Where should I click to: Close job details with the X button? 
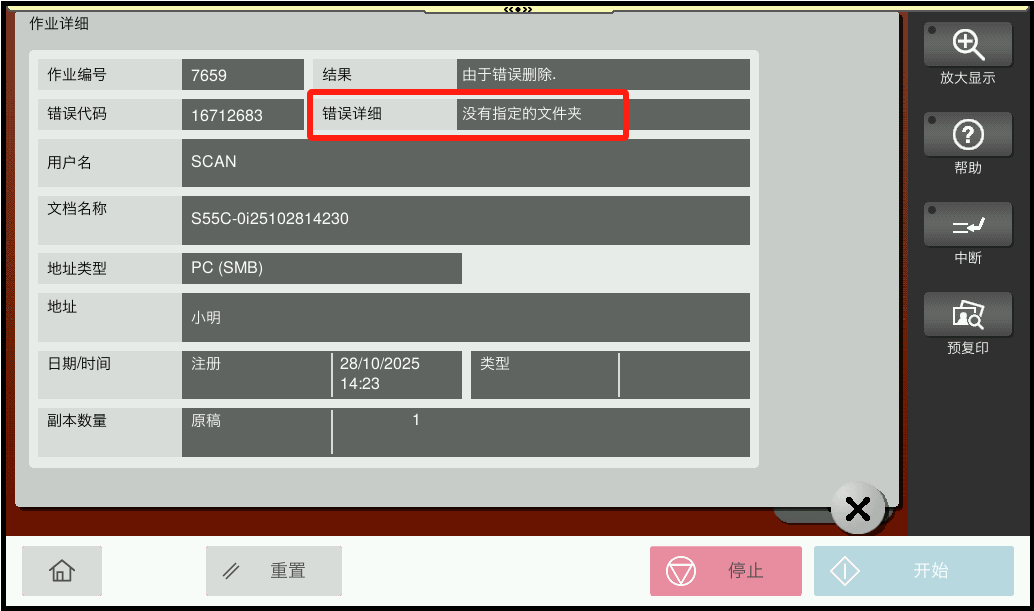point(857,509)
